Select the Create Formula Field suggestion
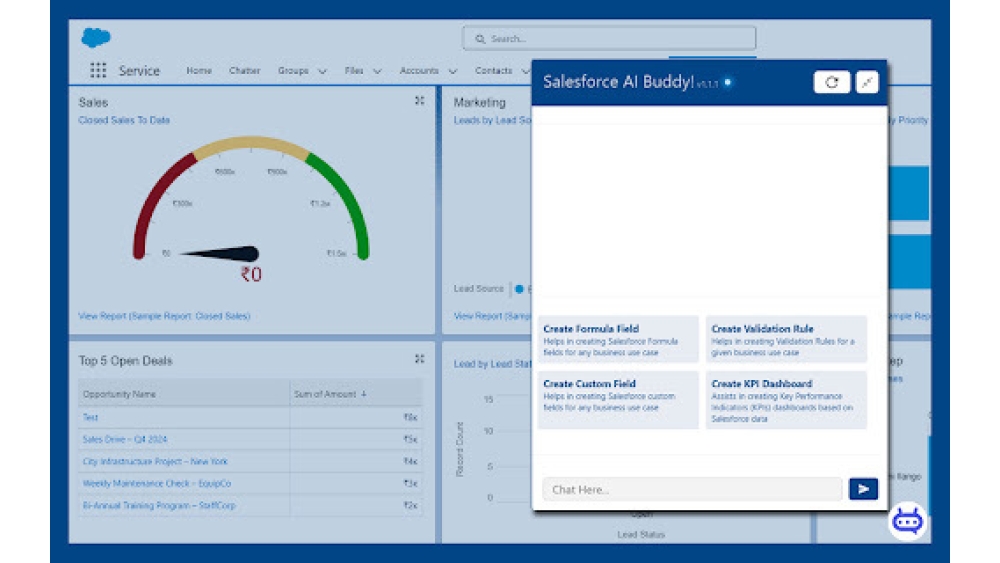Screen dimensions: 1000x563 (x=618, y=339)
